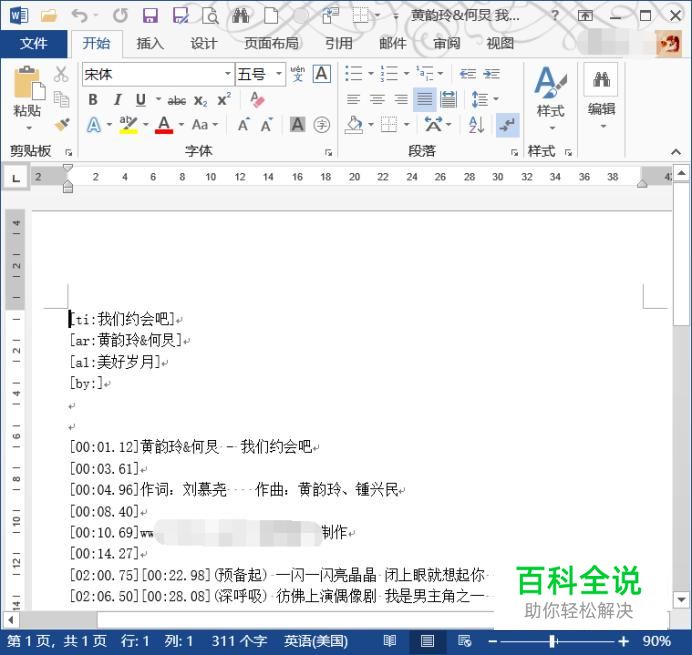
Task: Click the Clear Formatting eraser icon
Action: click(x=256, y=100)
